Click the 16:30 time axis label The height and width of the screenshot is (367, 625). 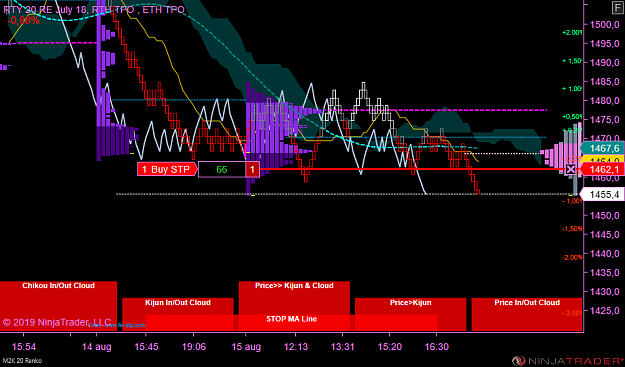436,347
